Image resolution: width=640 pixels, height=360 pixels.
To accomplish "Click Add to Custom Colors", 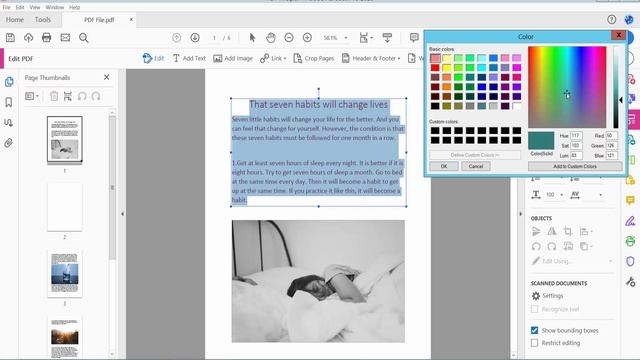I will pos(575,166).
